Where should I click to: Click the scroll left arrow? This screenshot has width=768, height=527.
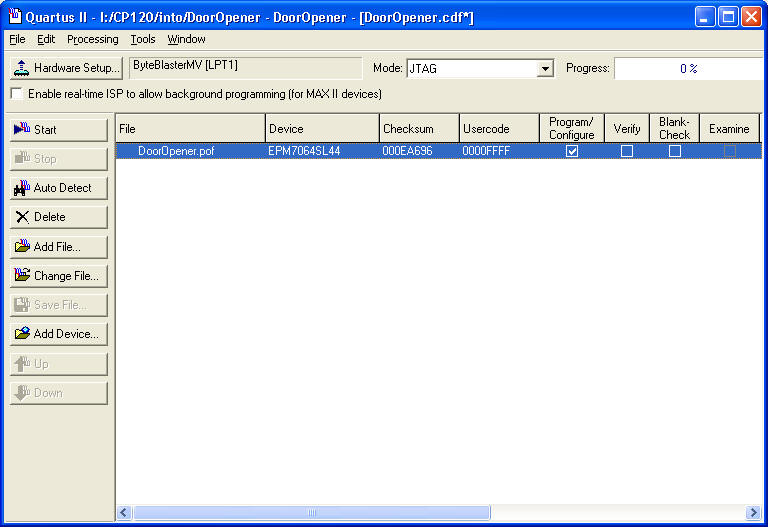point(124,512)
